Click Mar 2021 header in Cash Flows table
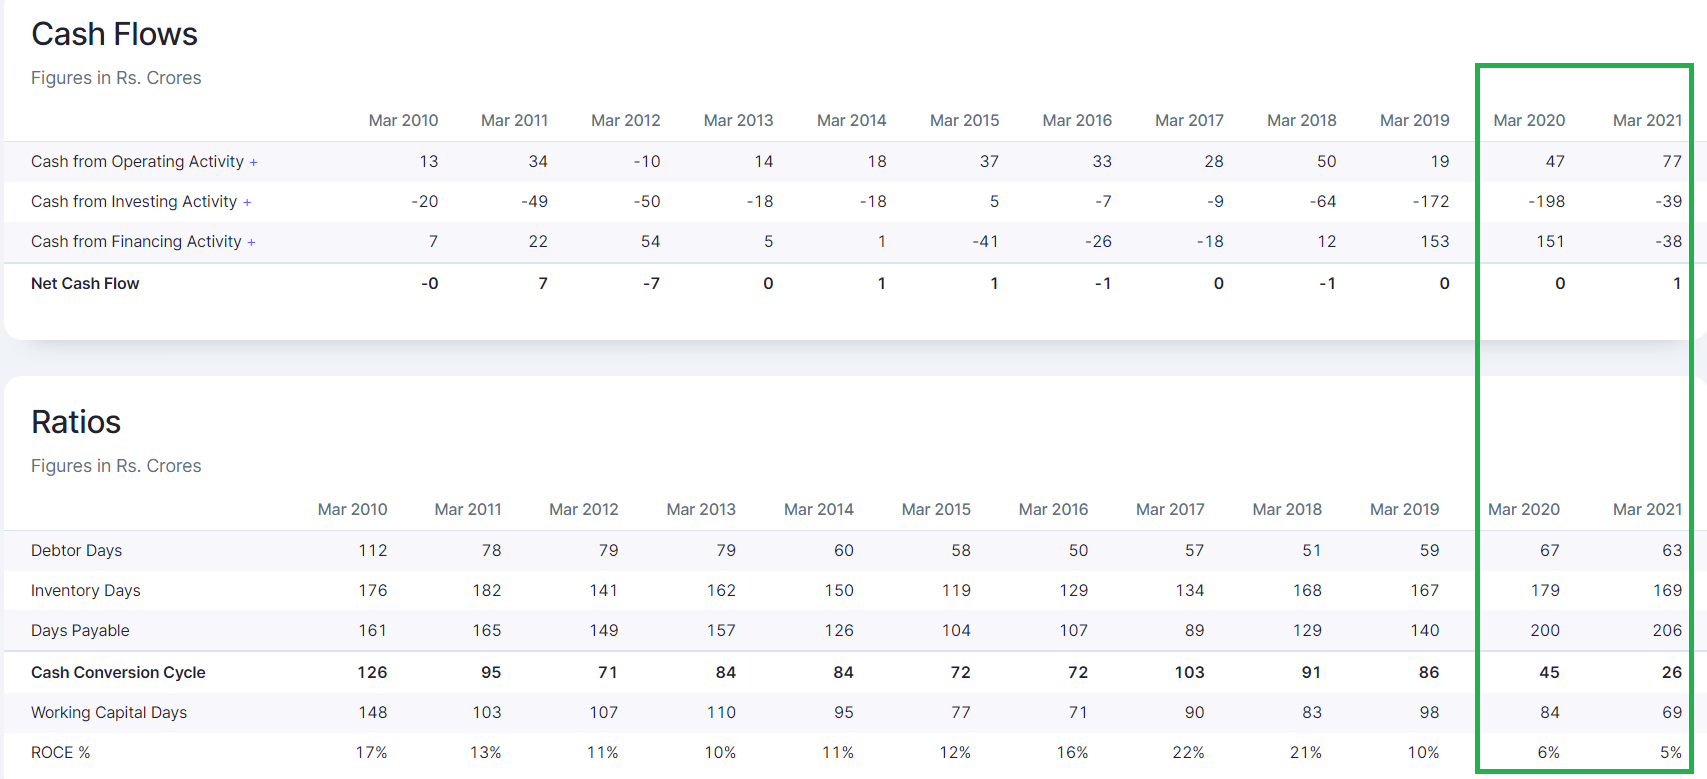This screenshot has width=1707, height=779. coord(1647,121)
